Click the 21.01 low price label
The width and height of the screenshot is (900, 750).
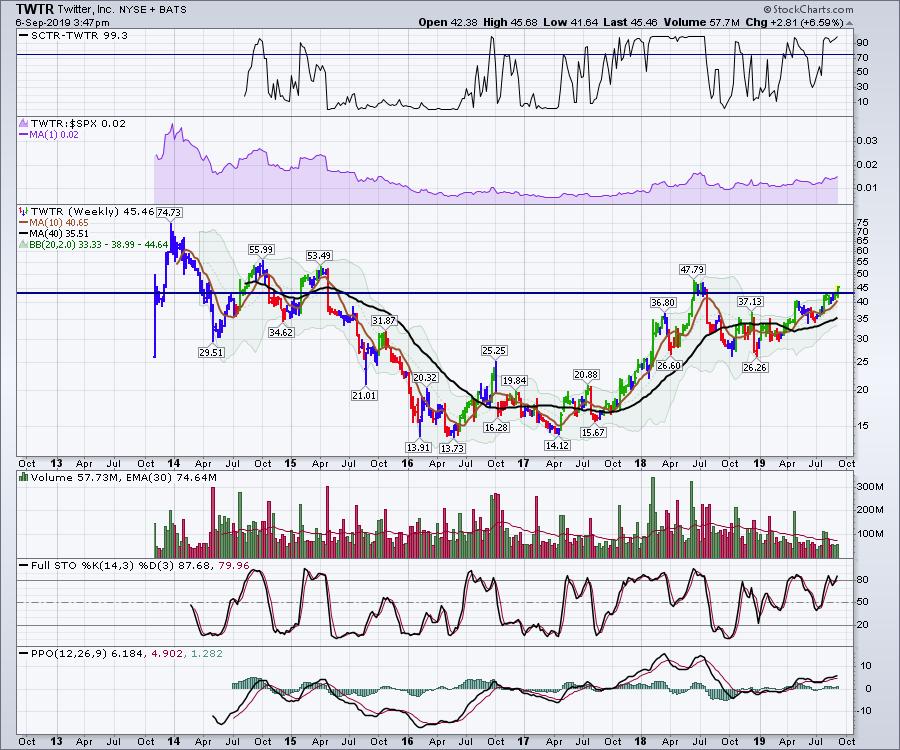(364, 395)
